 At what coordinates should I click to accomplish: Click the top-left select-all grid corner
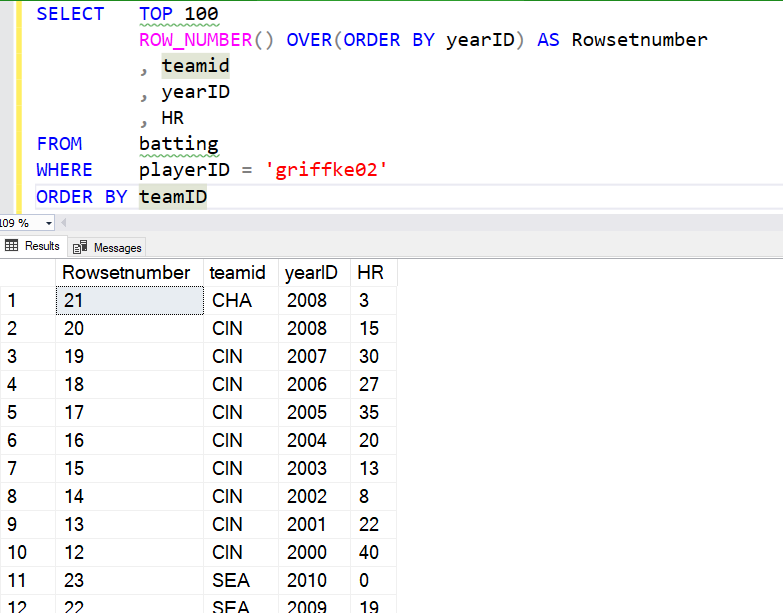tap(26, 272)
